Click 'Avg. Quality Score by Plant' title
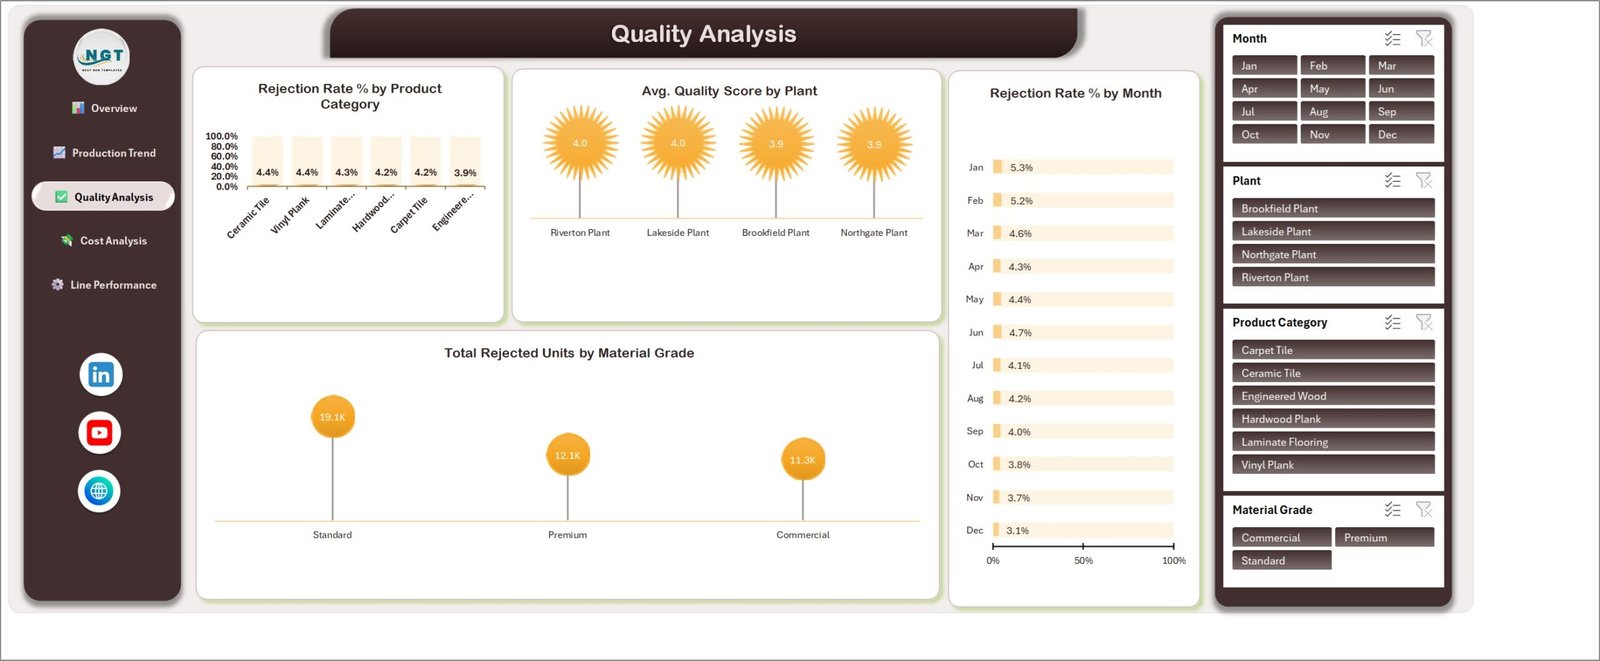 pyautogui.click(x=729, y=91)
